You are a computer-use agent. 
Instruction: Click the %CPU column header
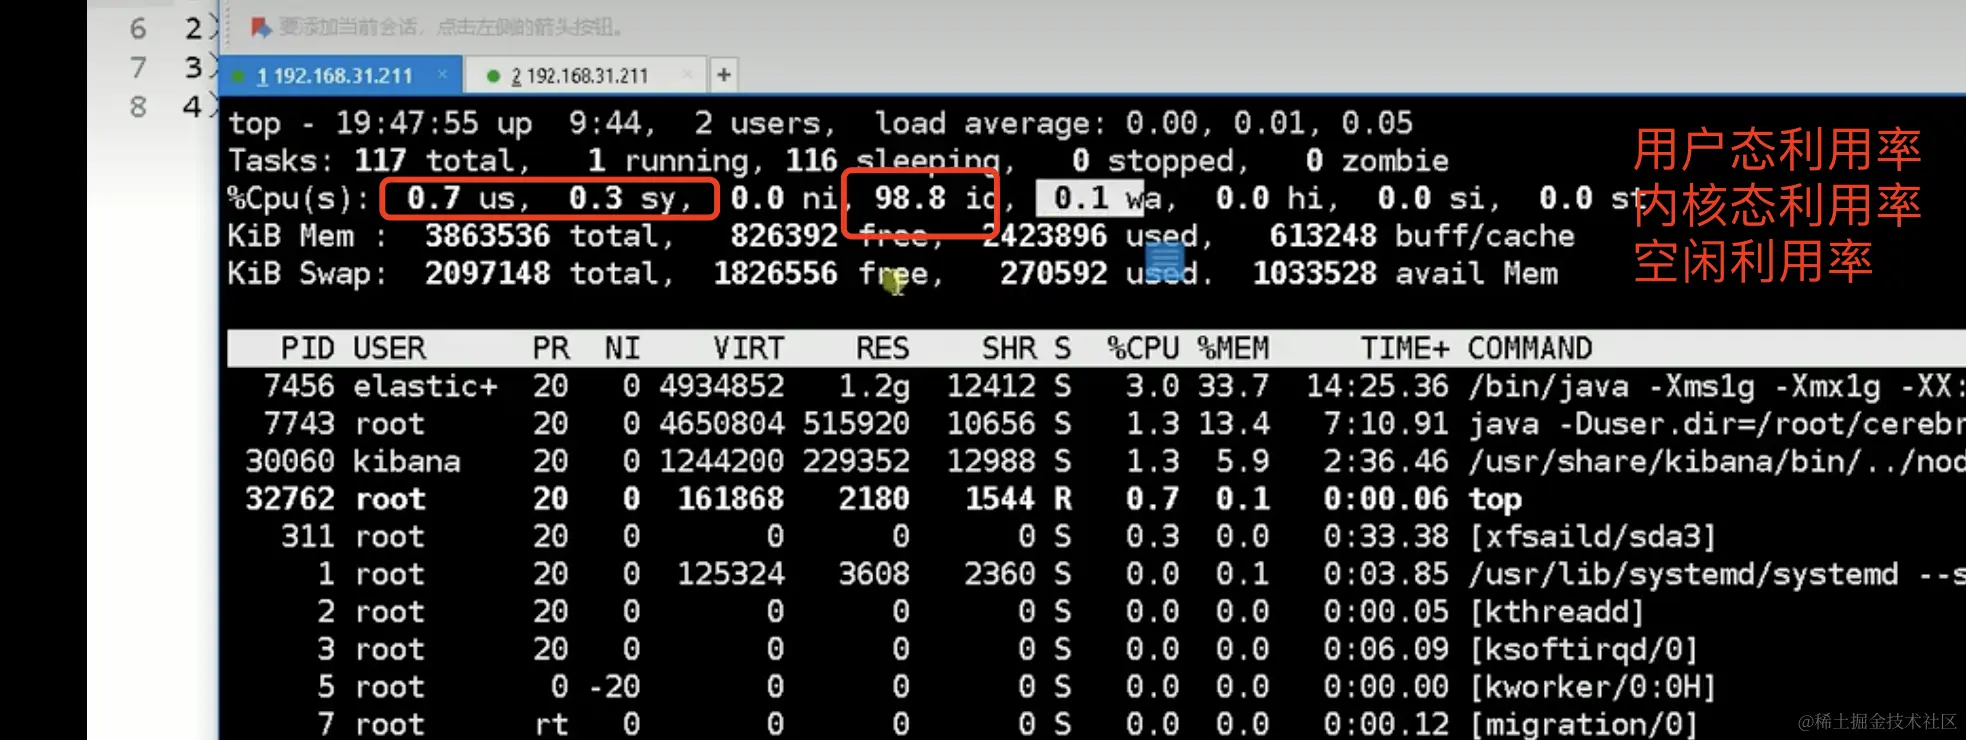click(x=1143, y=348)
